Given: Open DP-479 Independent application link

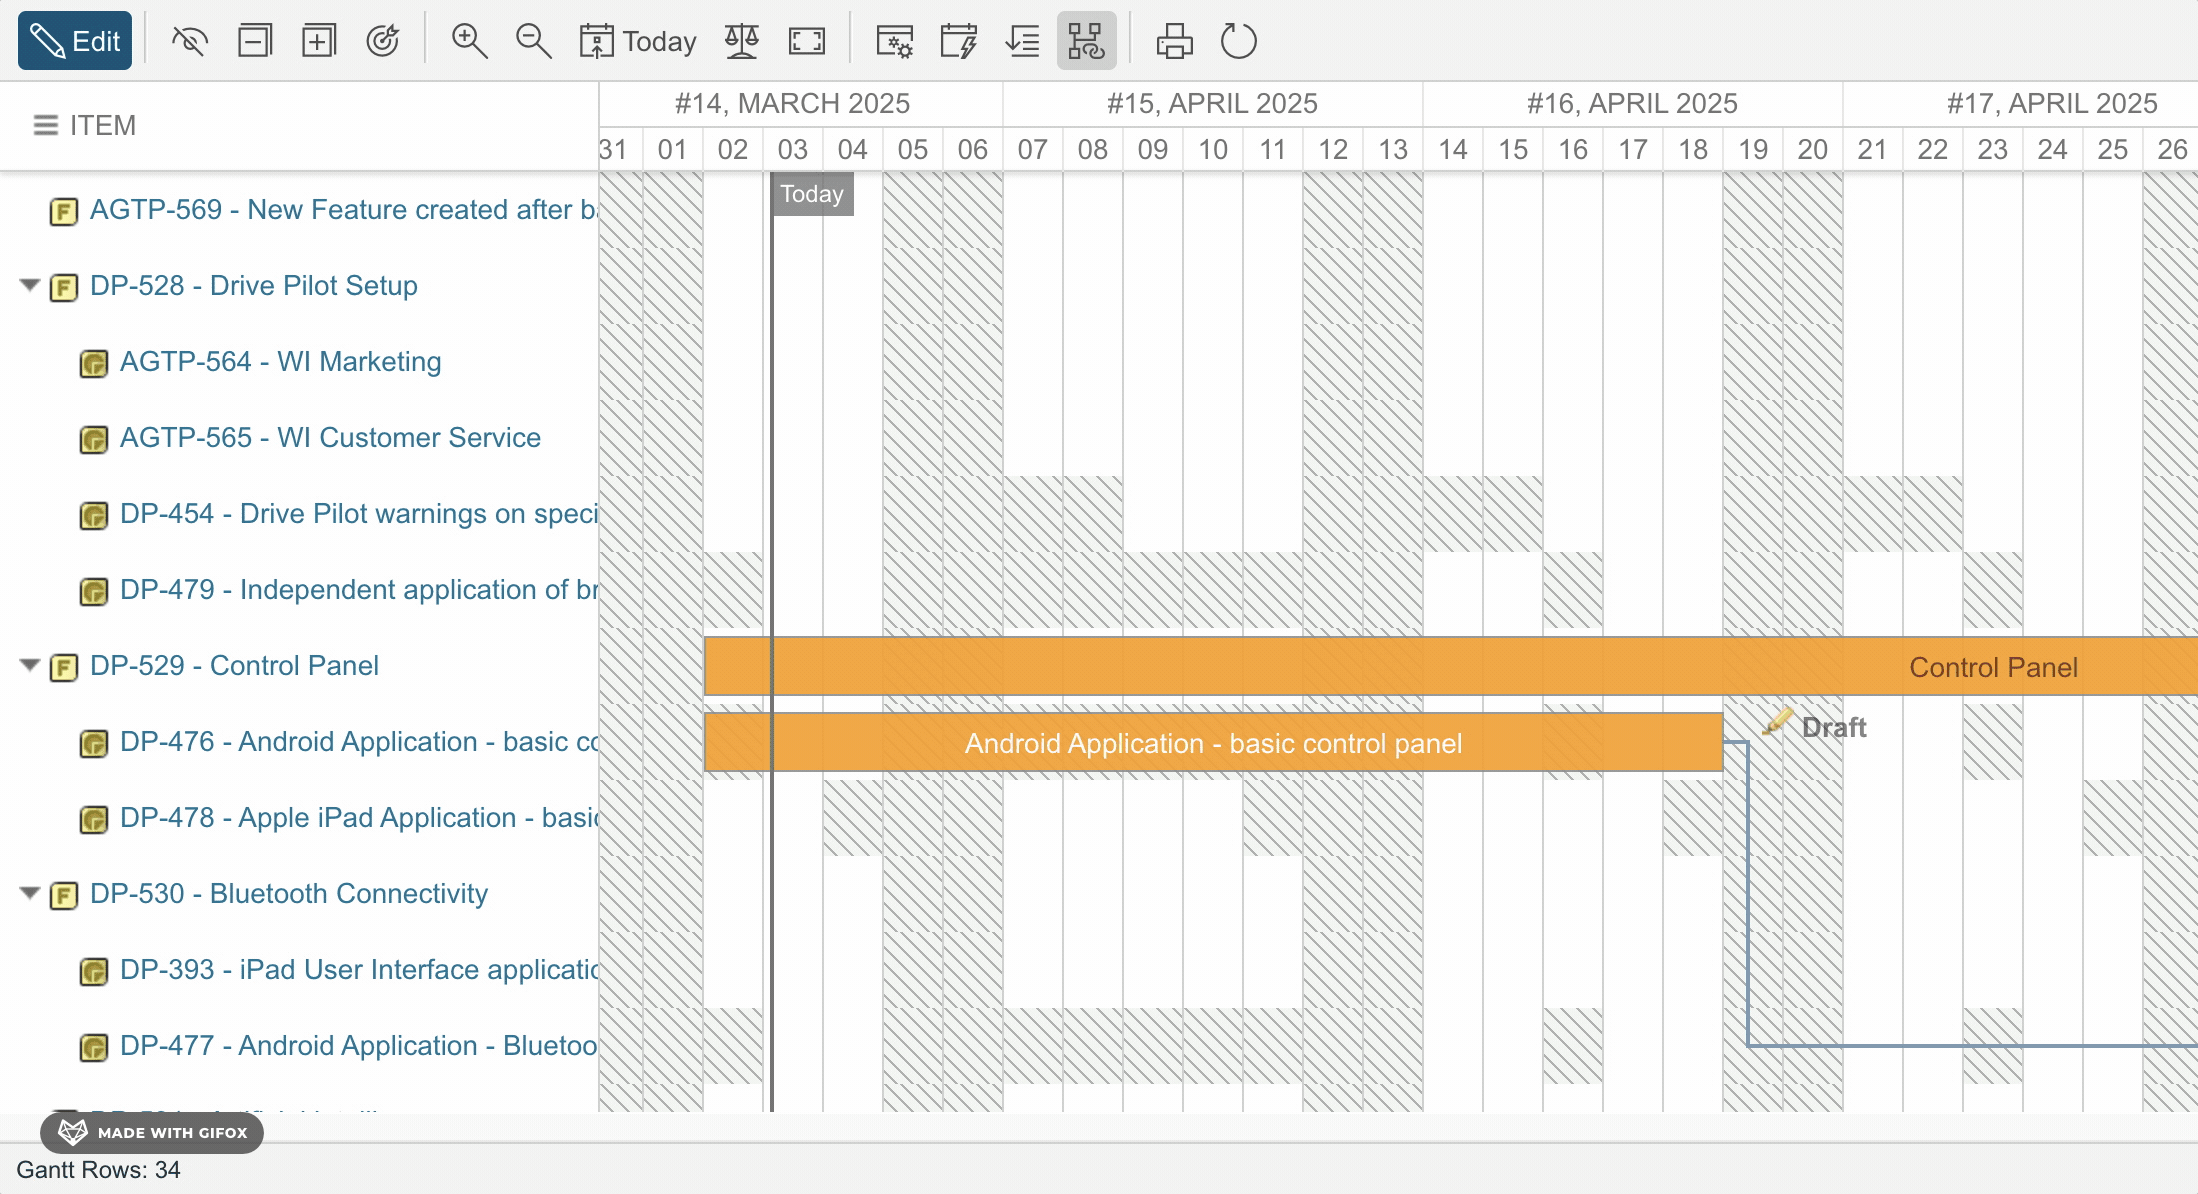Looking at the screenshot, I should 358,590.
